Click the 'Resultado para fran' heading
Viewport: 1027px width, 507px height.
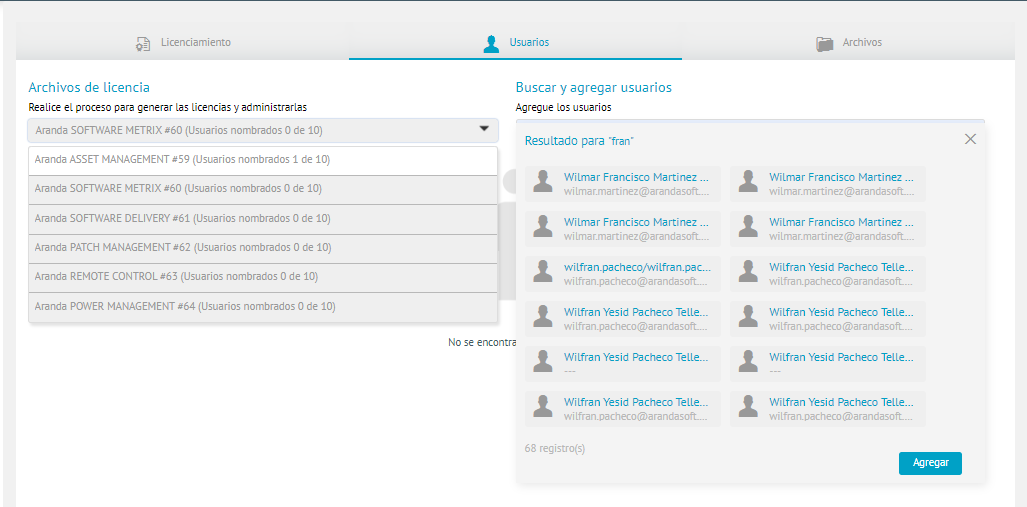580,141
